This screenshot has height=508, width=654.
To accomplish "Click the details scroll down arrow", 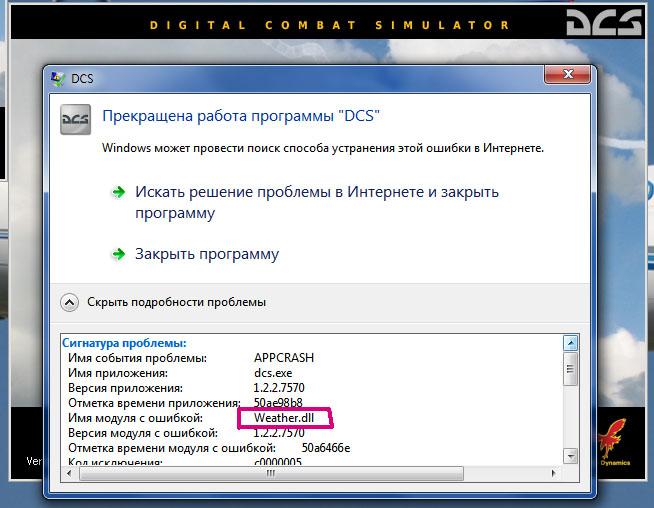I will click(570, 456).
